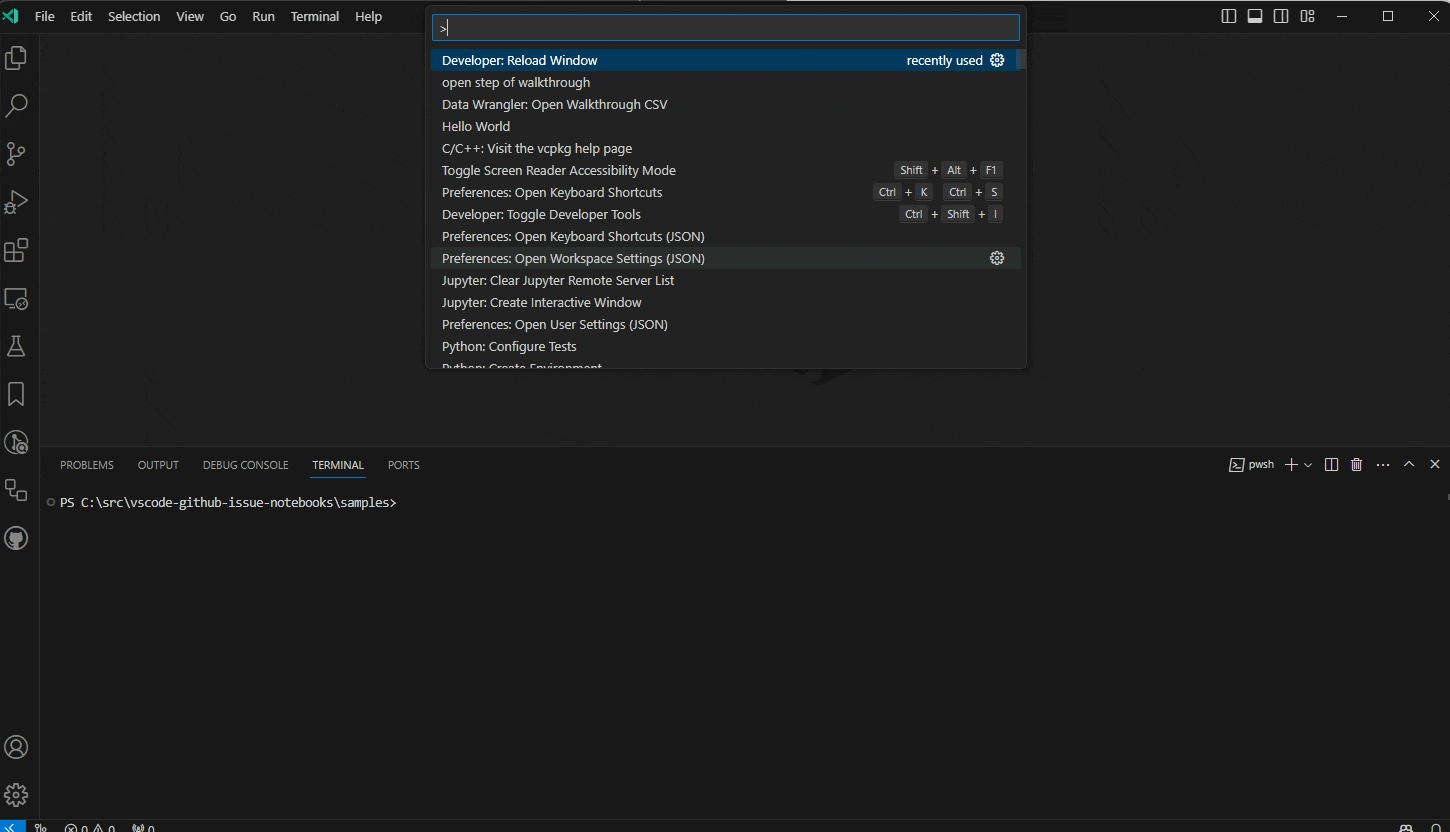Screen dimensions: 1450x832
Task: Switch to the OUTPUT tab
Action: click(158, 465)
